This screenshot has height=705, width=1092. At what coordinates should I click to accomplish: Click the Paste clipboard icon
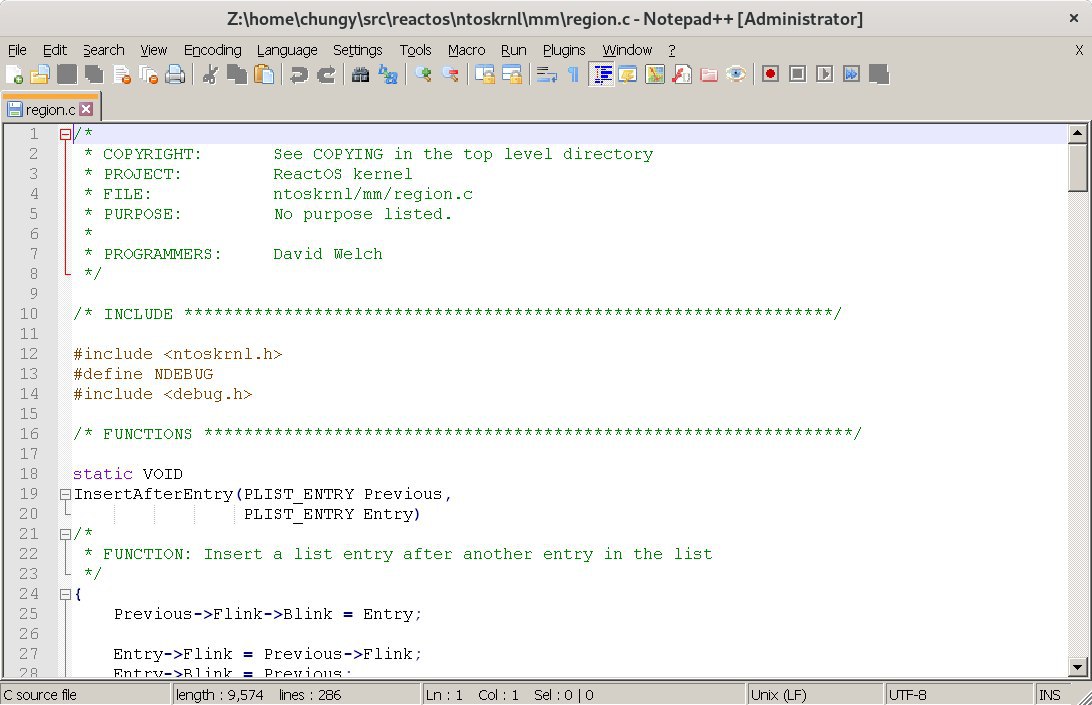264,75
